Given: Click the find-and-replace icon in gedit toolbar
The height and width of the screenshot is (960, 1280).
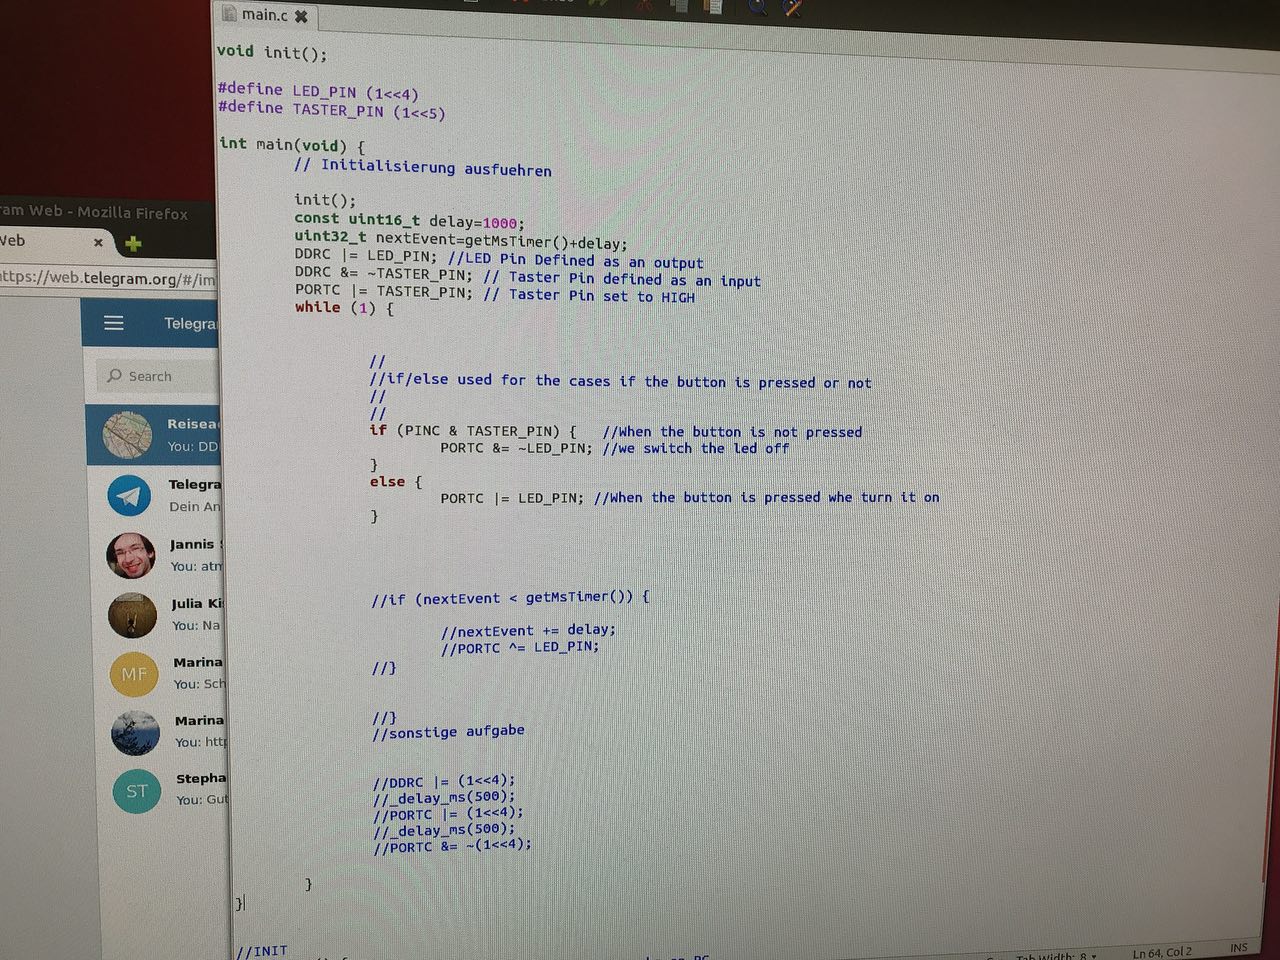Looking at the screenshot, I should (793, 7).
